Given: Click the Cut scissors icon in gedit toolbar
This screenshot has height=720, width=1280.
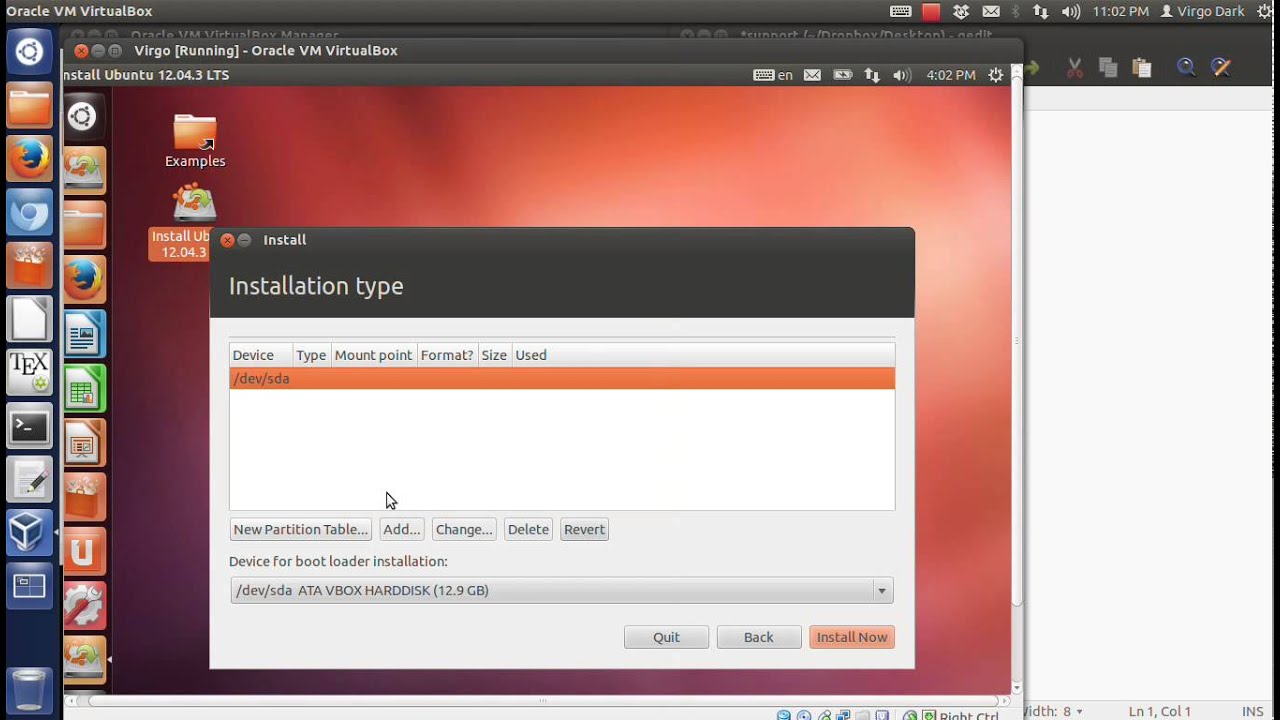Looking at the screenshot, I should [1075, 68].
